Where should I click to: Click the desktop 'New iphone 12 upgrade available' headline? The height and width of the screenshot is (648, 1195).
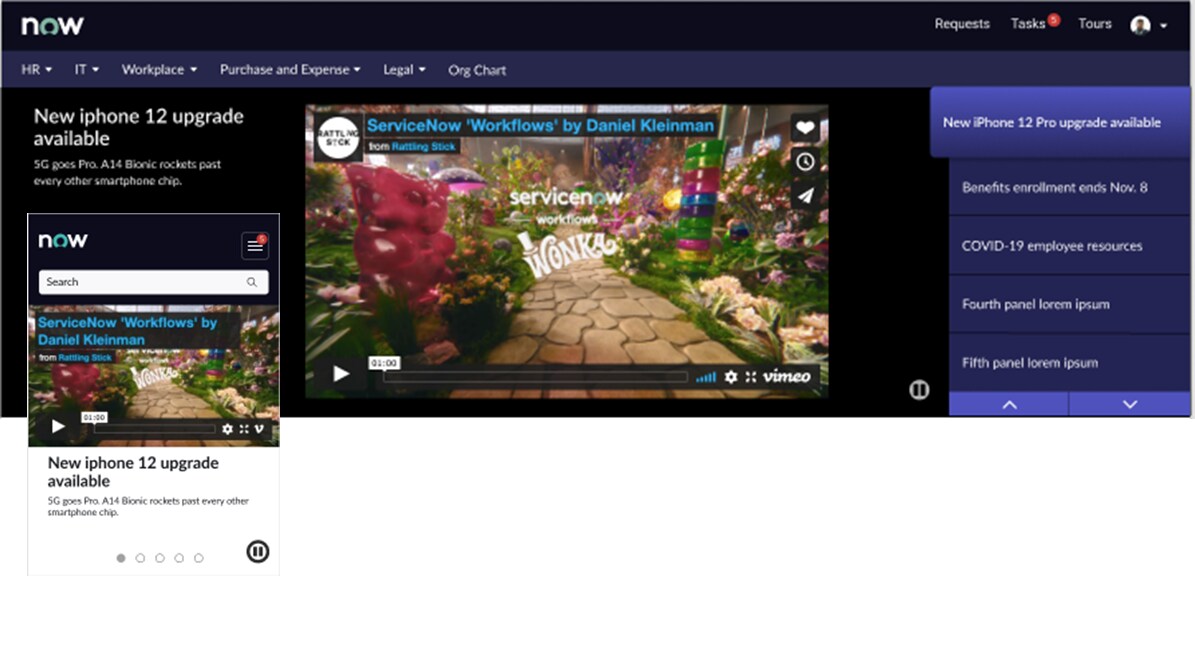coord(139,127)
